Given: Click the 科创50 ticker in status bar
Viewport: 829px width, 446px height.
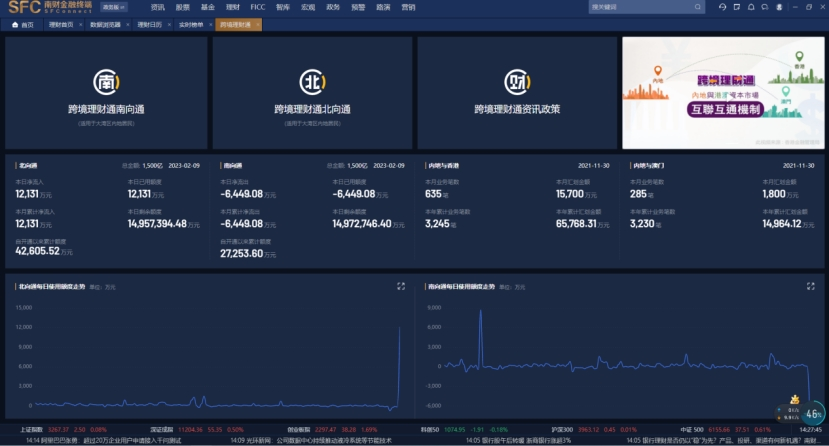Looking at the screenshot, I should point(464,430).
